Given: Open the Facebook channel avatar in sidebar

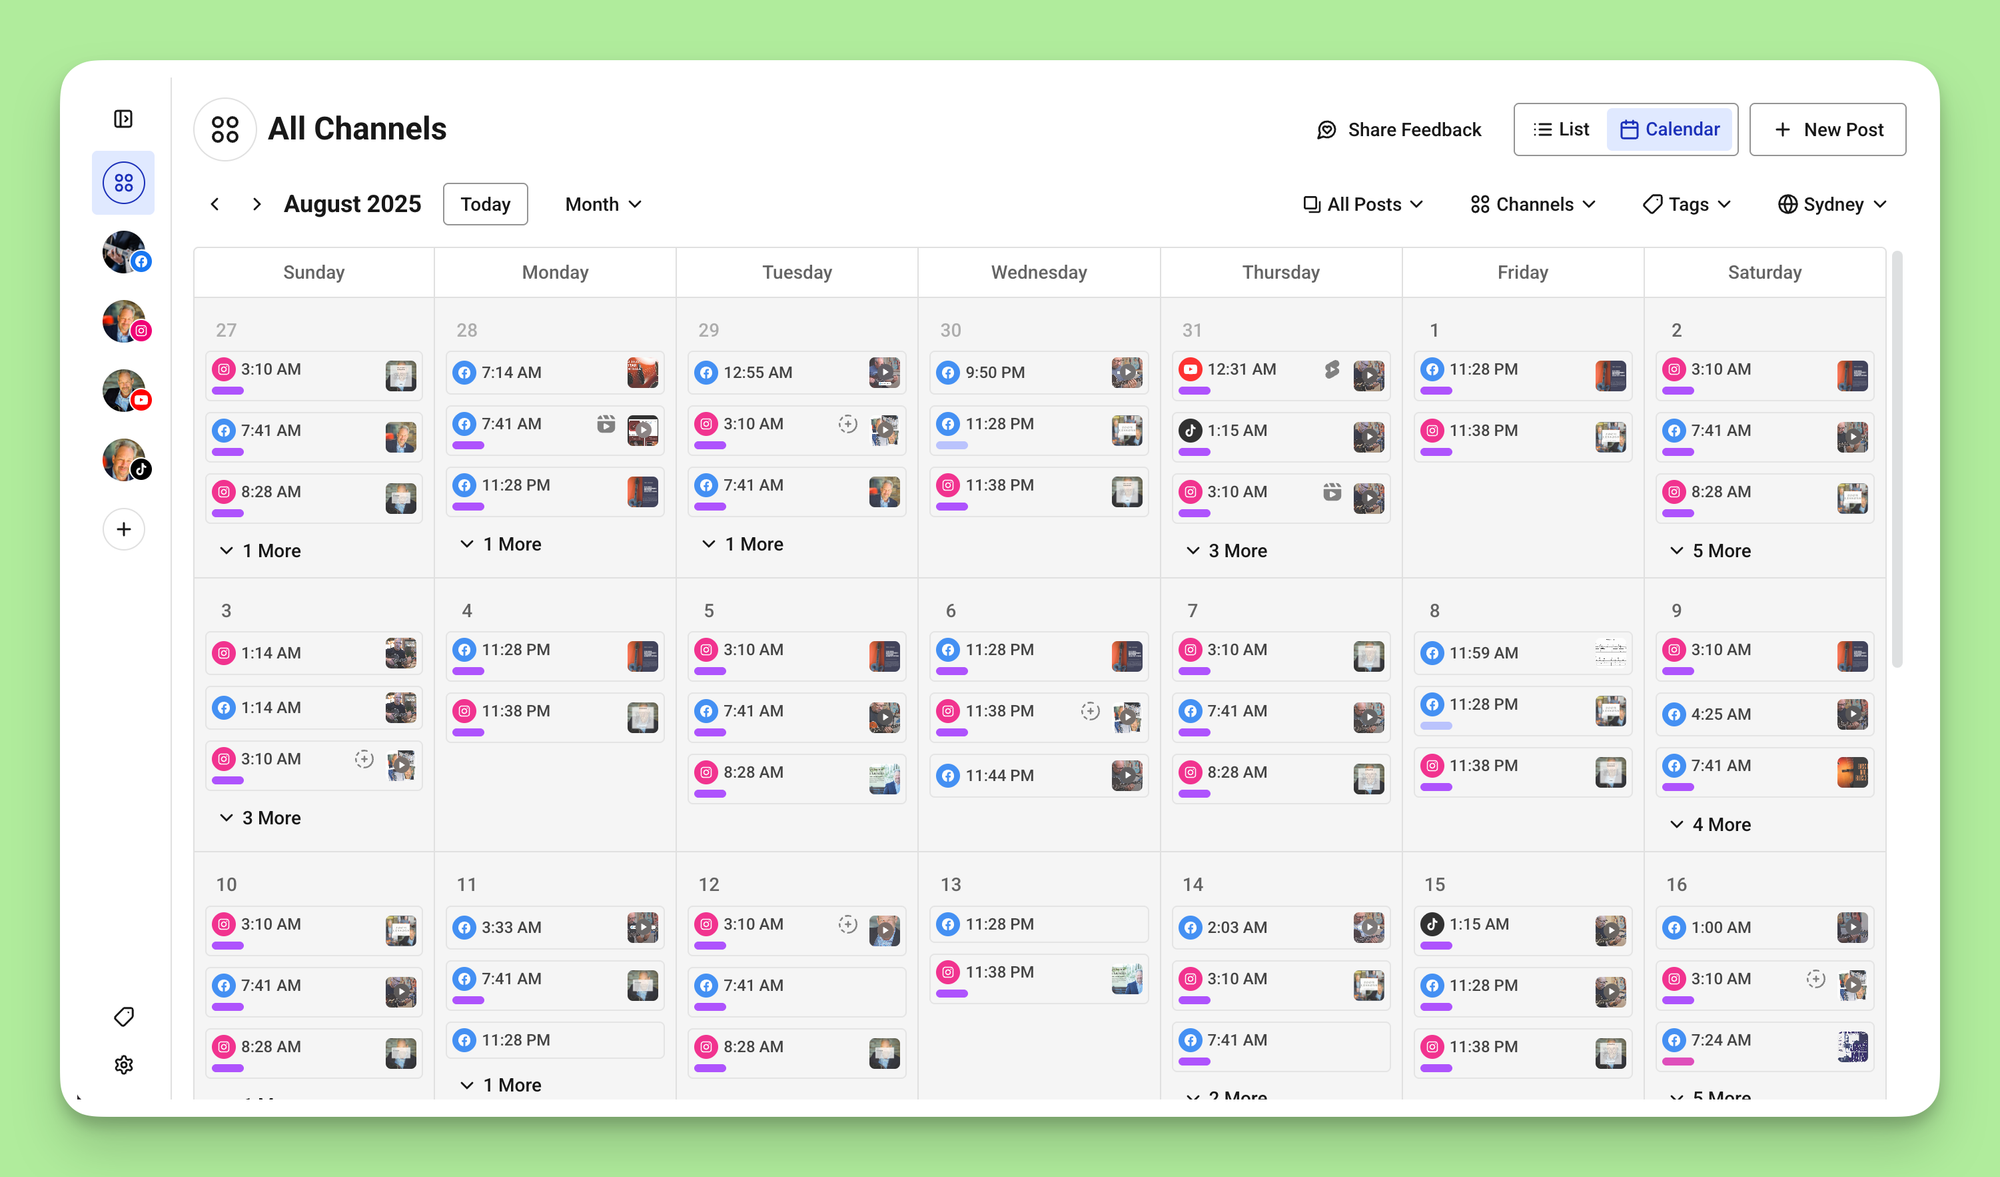Looking at the screenshot, I should pos(124,252).
